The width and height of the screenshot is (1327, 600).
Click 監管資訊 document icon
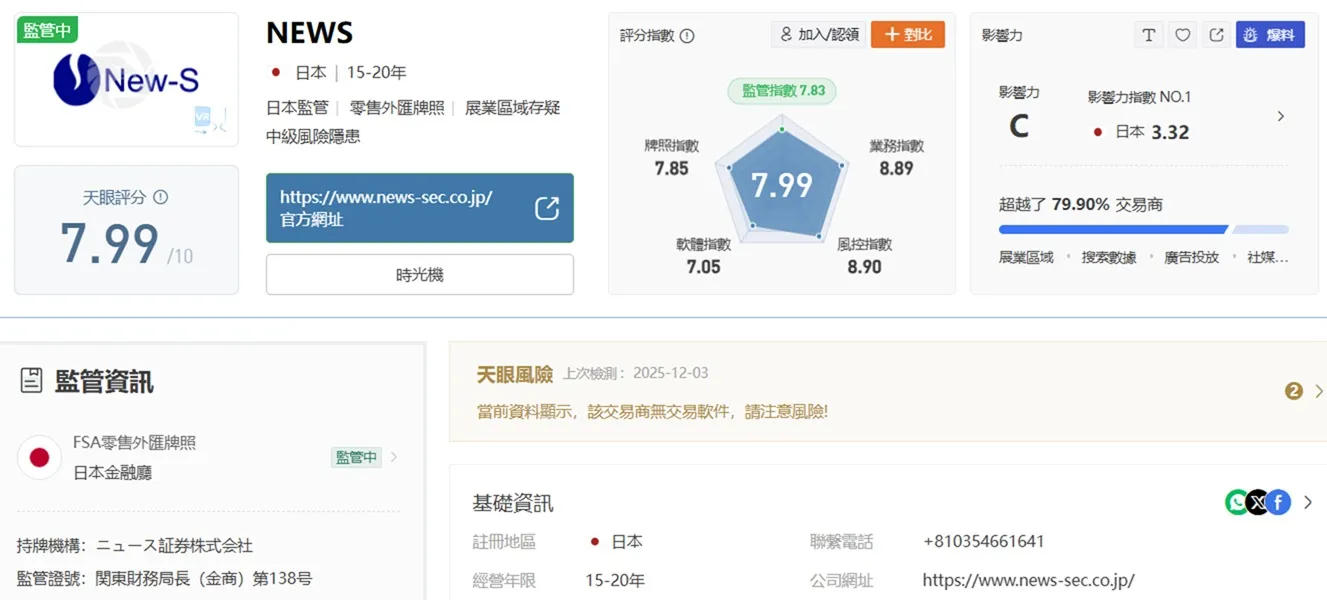(31, 380)
